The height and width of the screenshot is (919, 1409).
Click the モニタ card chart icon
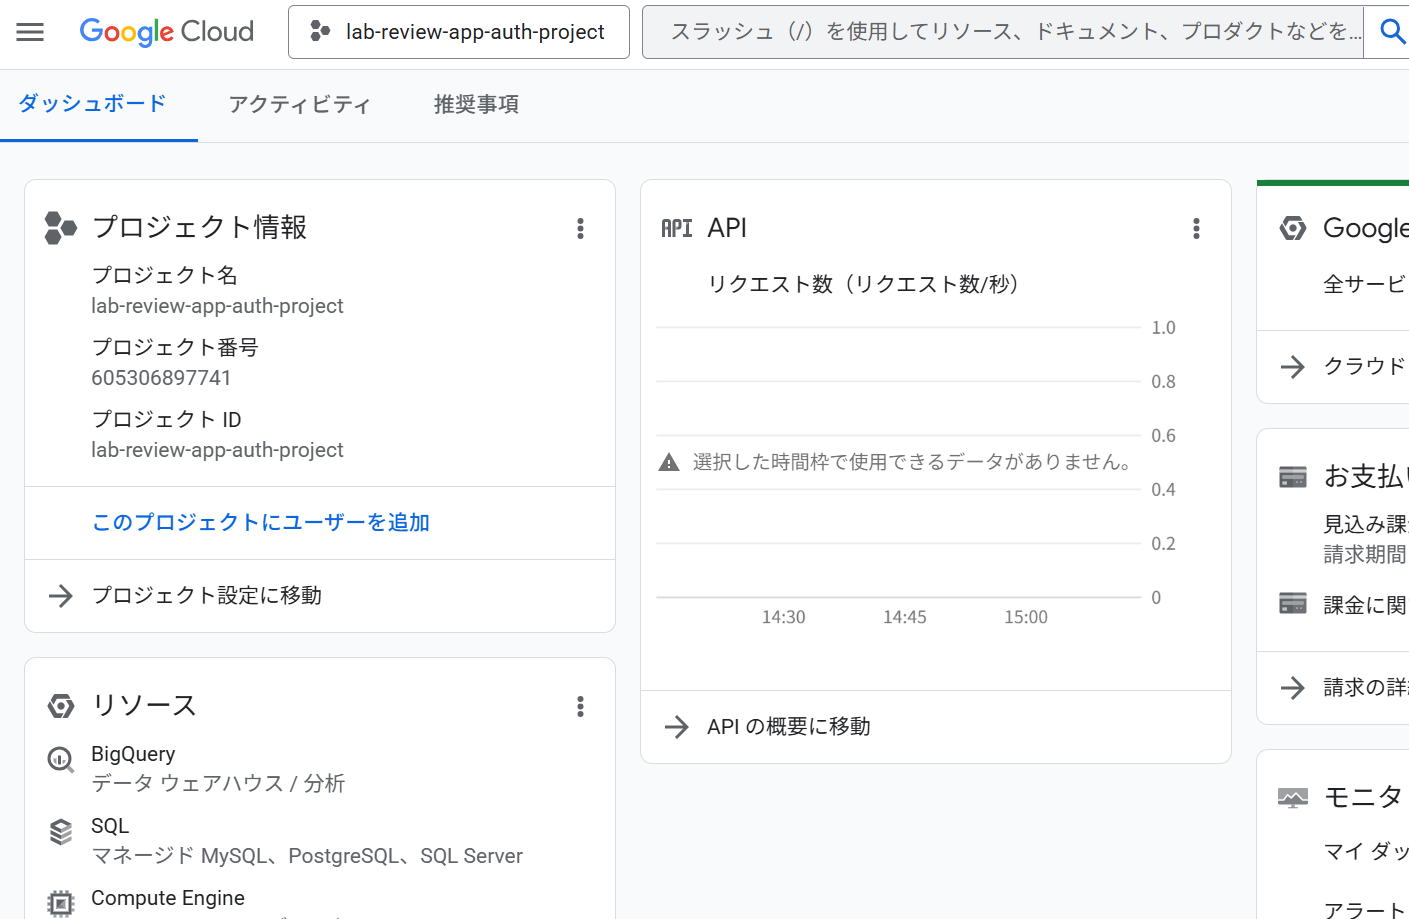pyautogui.click(x=1293, y=798)
